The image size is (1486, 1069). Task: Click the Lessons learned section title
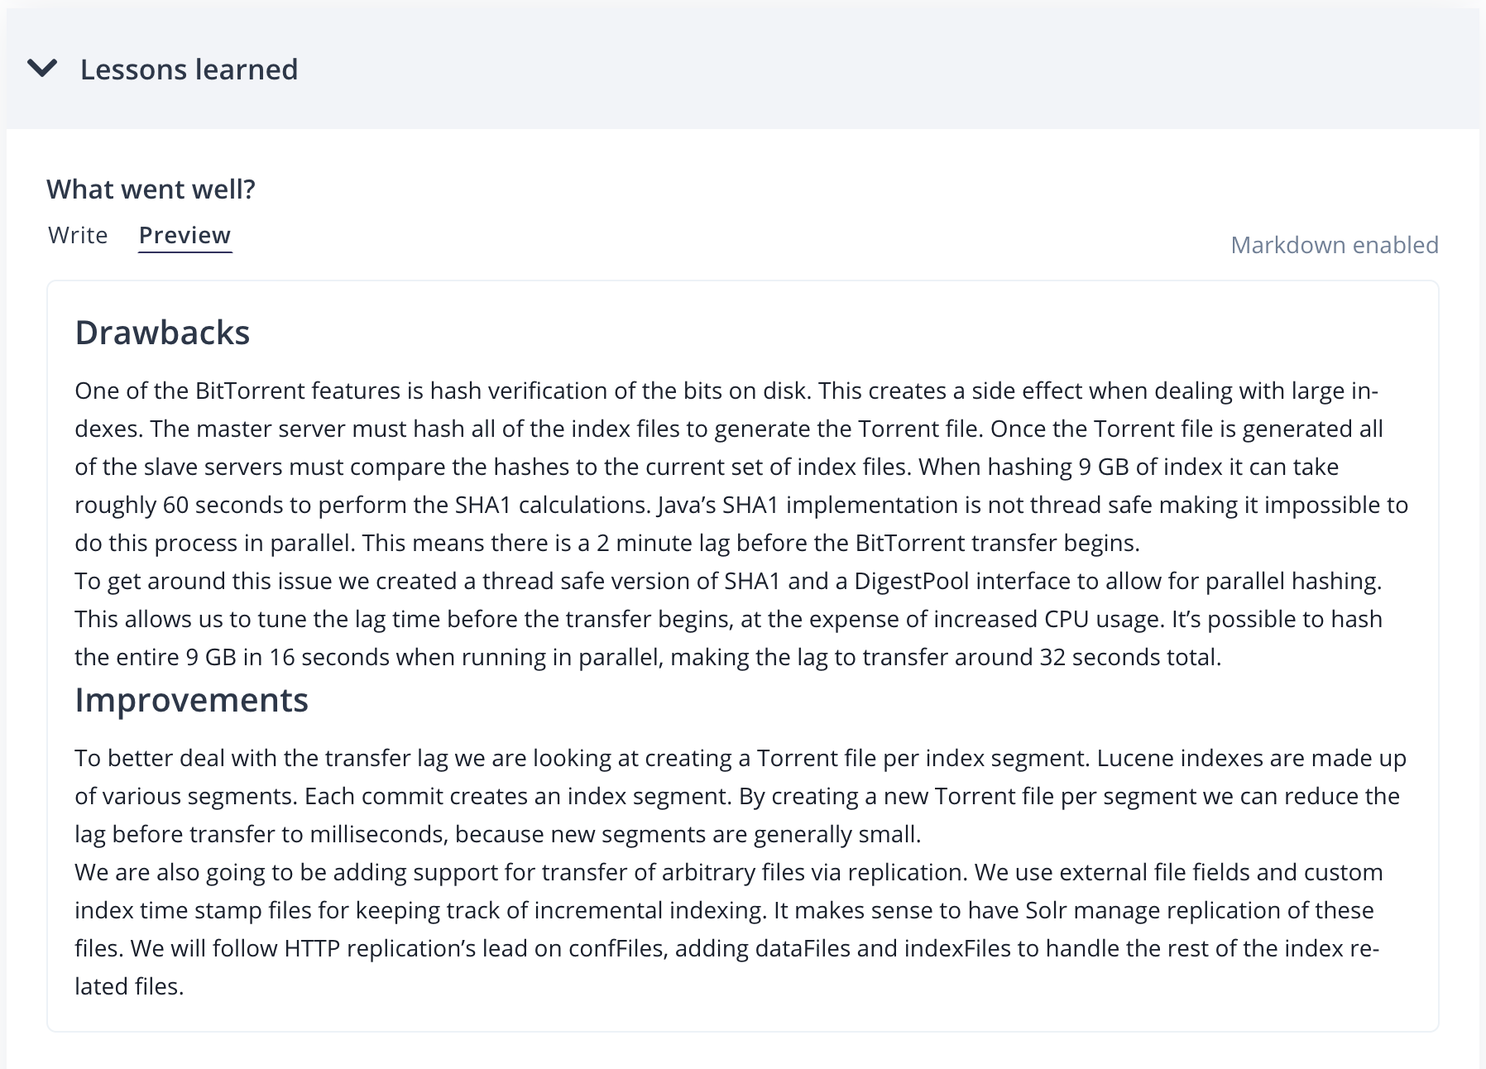189,69
